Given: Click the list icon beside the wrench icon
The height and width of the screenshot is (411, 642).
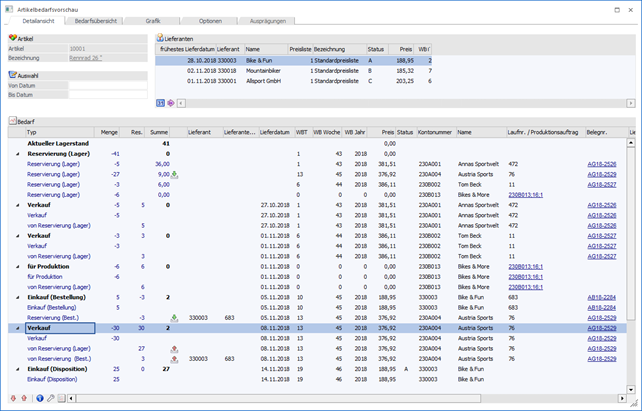Looking at the screenshot, I should 62,397.
